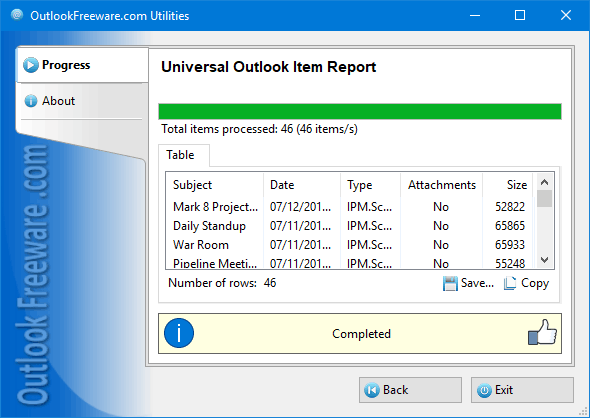590x418 pixels.
Task: Click the floppy disk Save icon
Action: [450, 283]
